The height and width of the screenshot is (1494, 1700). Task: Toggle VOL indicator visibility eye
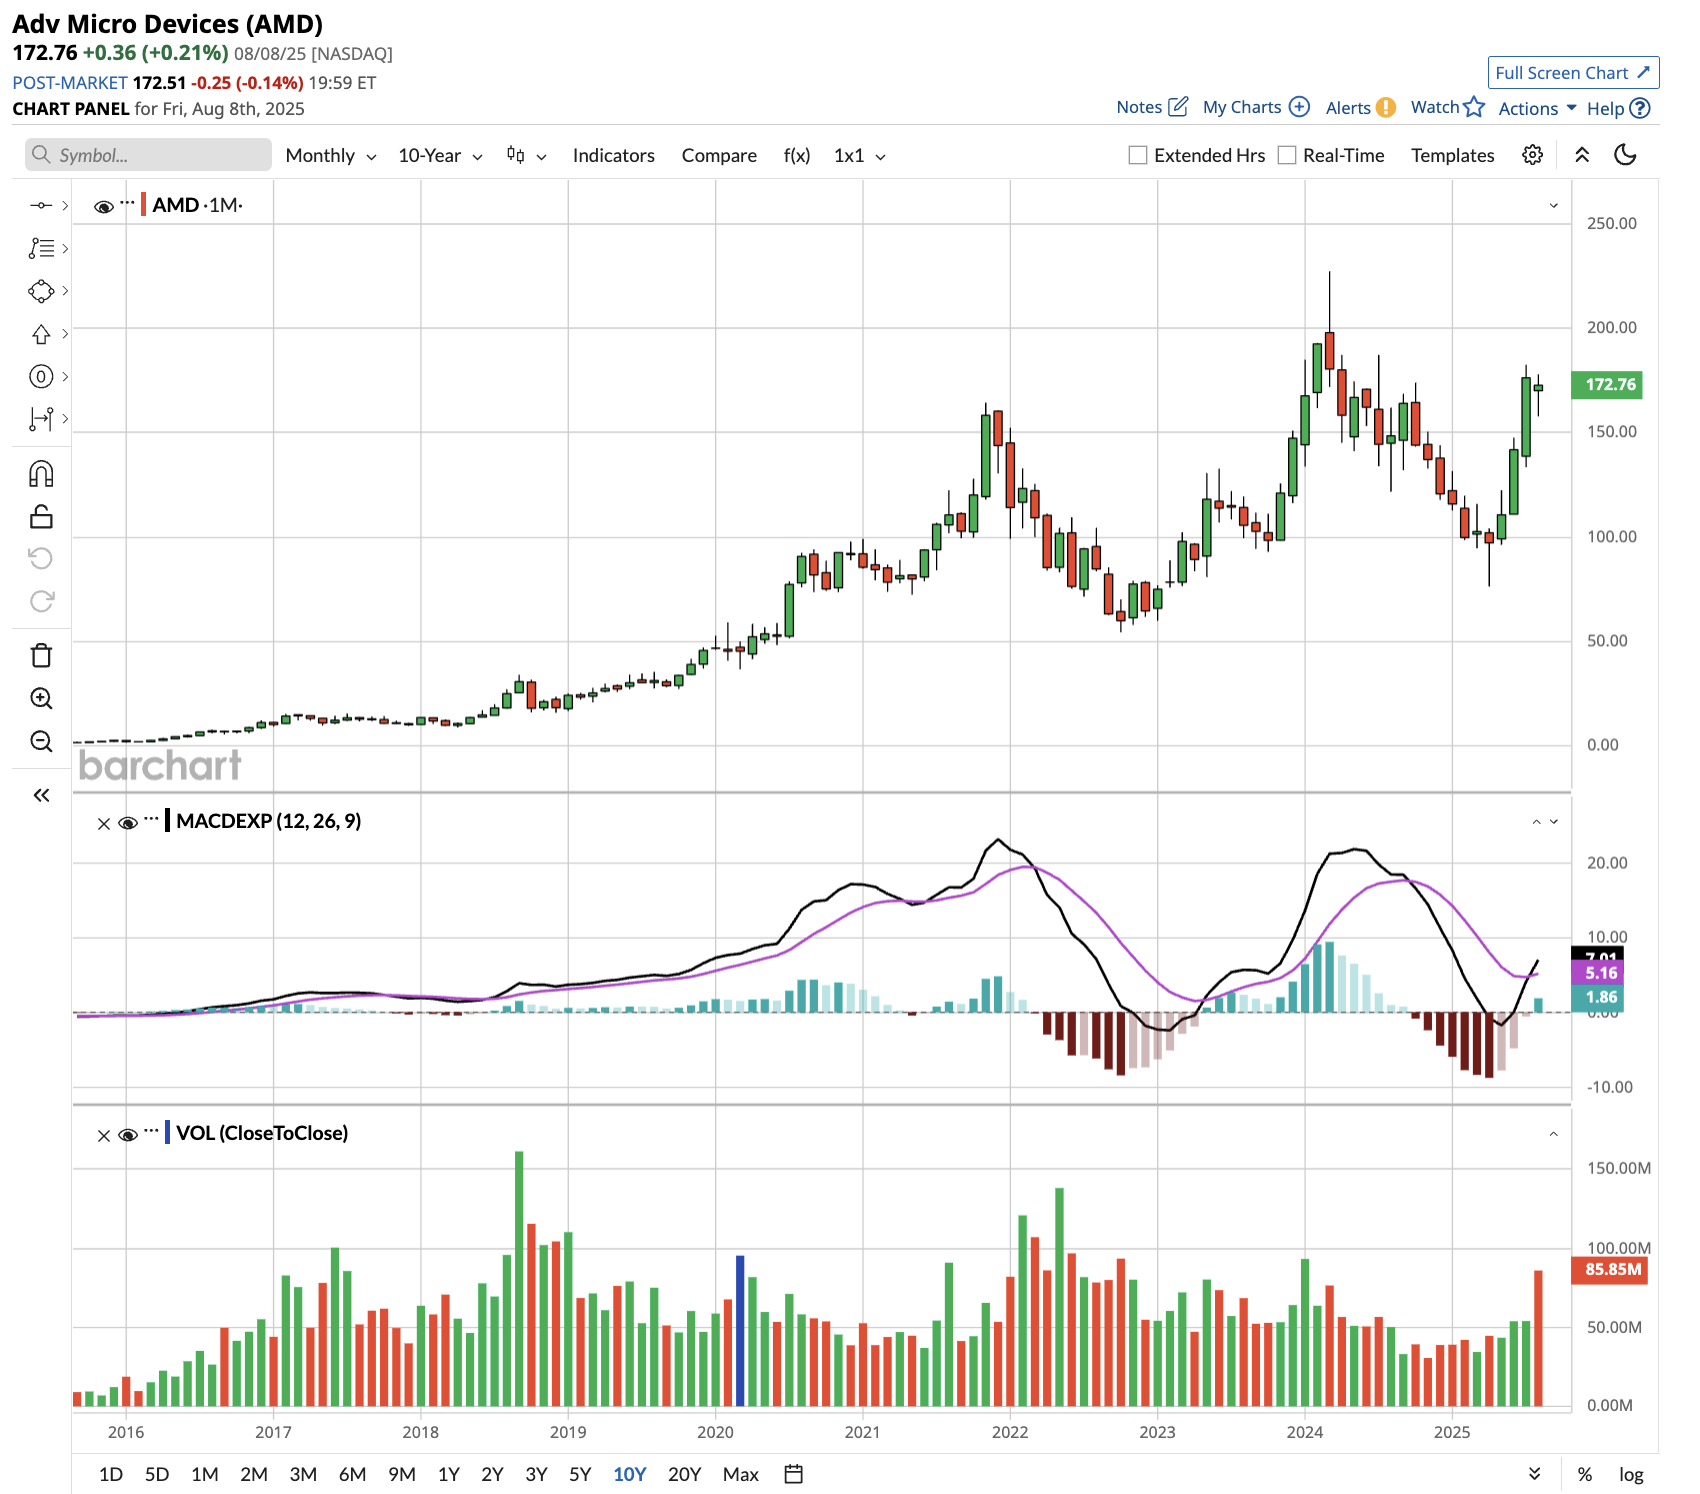pyautogui.click(x=128, y=1135)
